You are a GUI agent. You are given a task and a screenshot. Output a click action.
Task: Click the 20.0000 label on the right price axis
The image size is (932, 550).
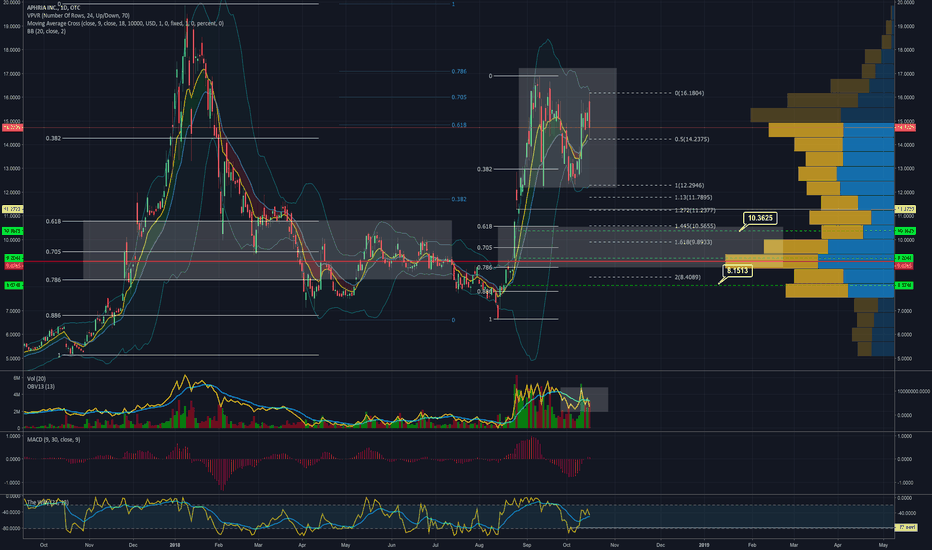tap(906, 3)
